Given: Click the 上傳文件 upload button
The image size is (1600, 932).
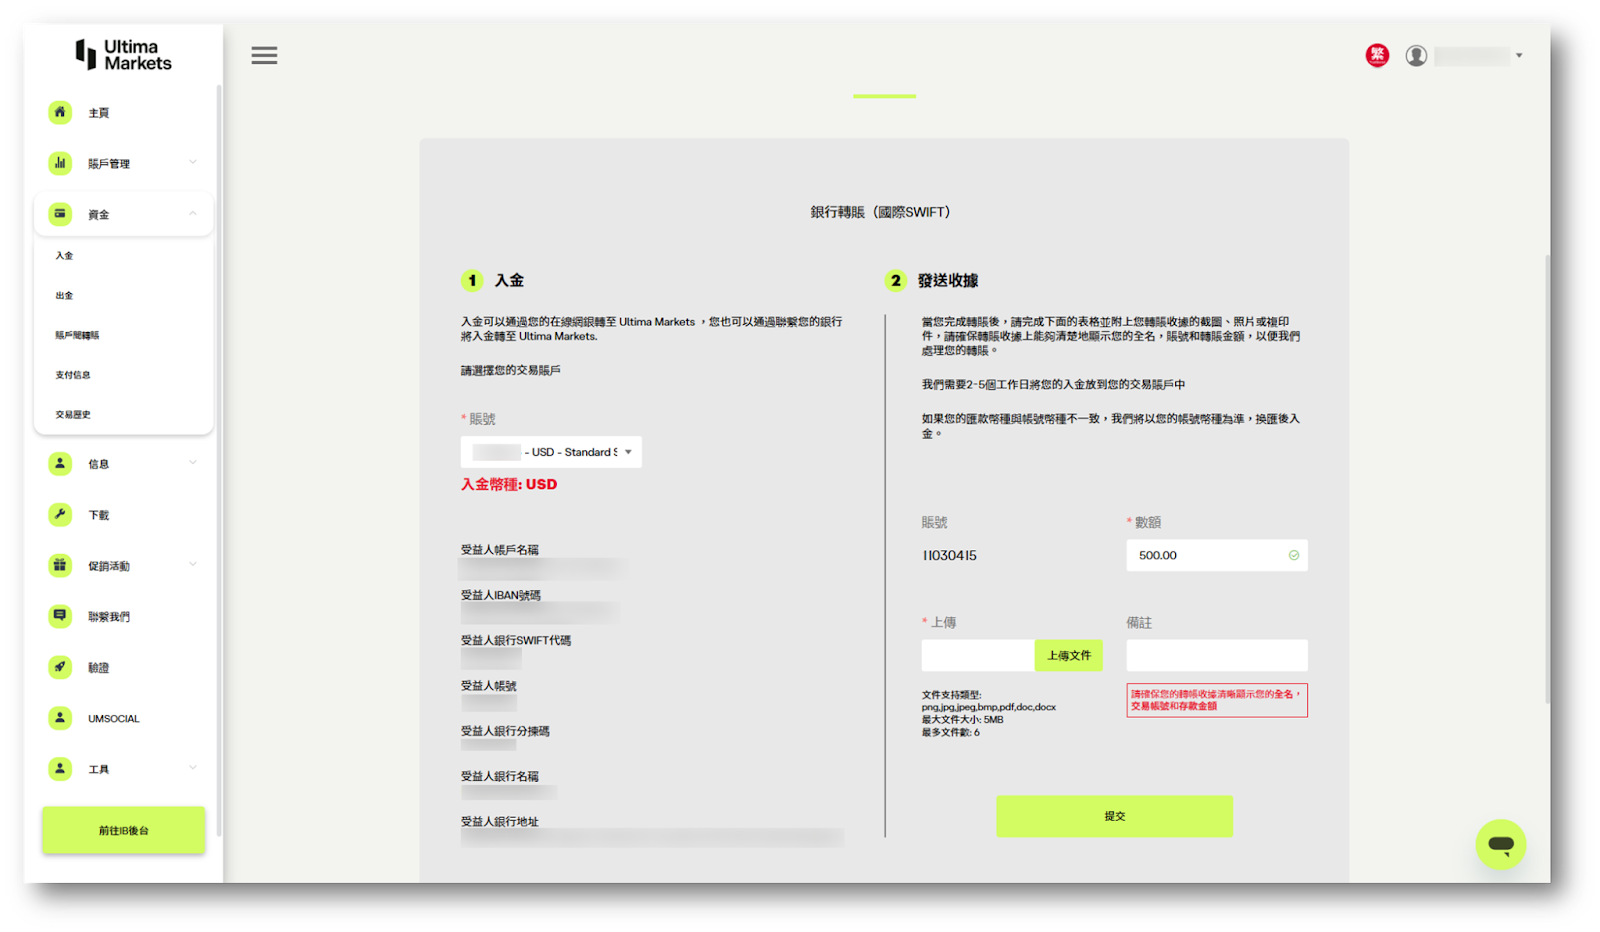Looking at the screenshot, I should coord(1068,655).
